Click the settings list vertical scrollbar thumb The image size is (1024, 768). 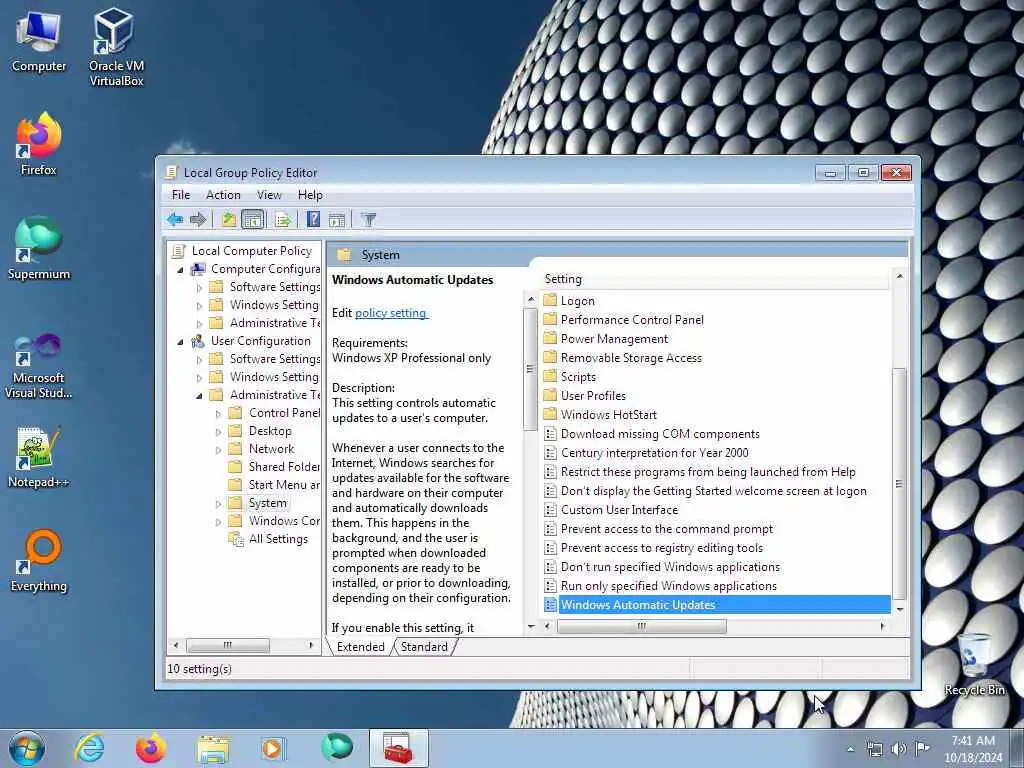(899, 483)
